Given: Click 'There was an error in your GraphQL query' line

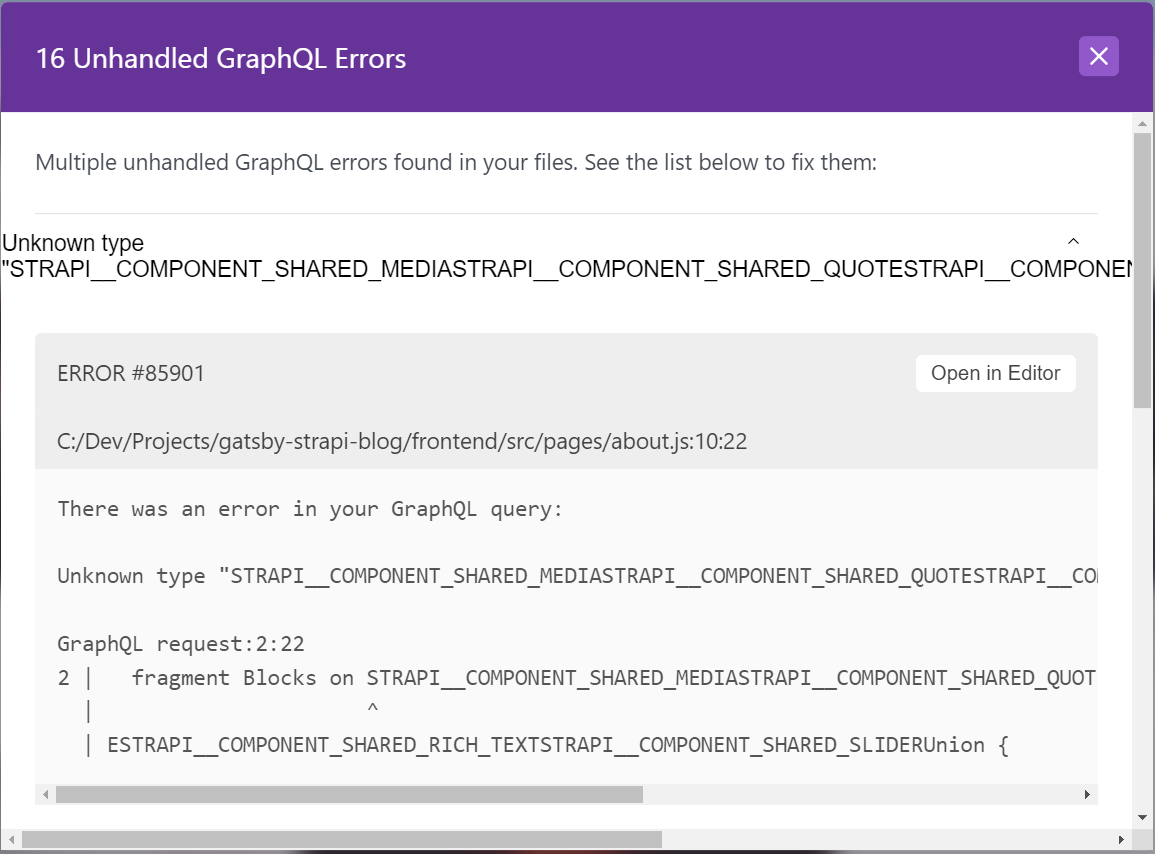Looking at the screenshot, I should (310, 509).
